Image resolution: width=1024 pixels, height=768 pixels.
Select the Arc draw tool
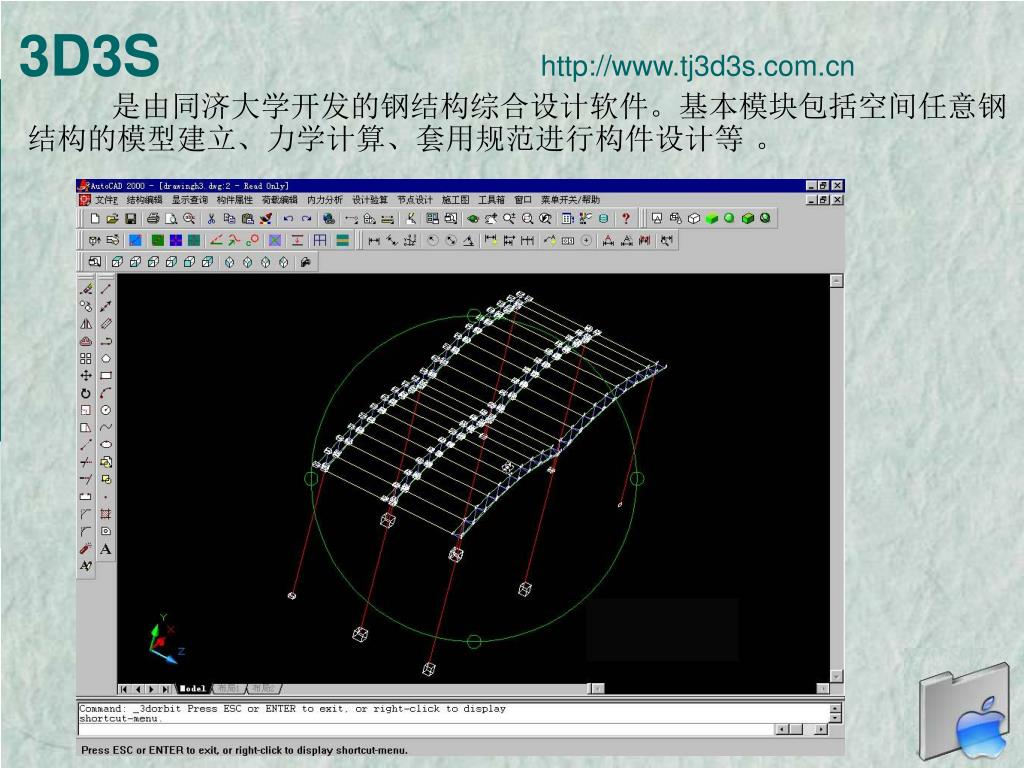106,393
